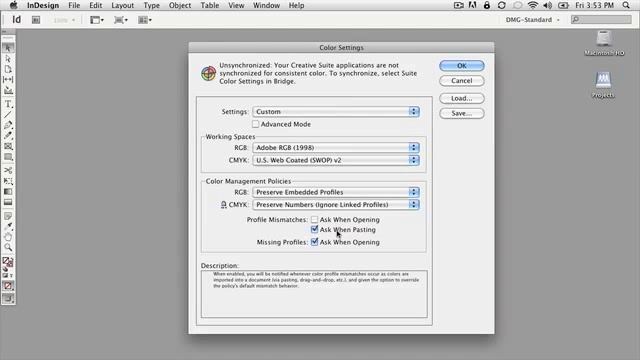
Task: Click the volume icon in menu bar
Action: click(x=548, y=5)
